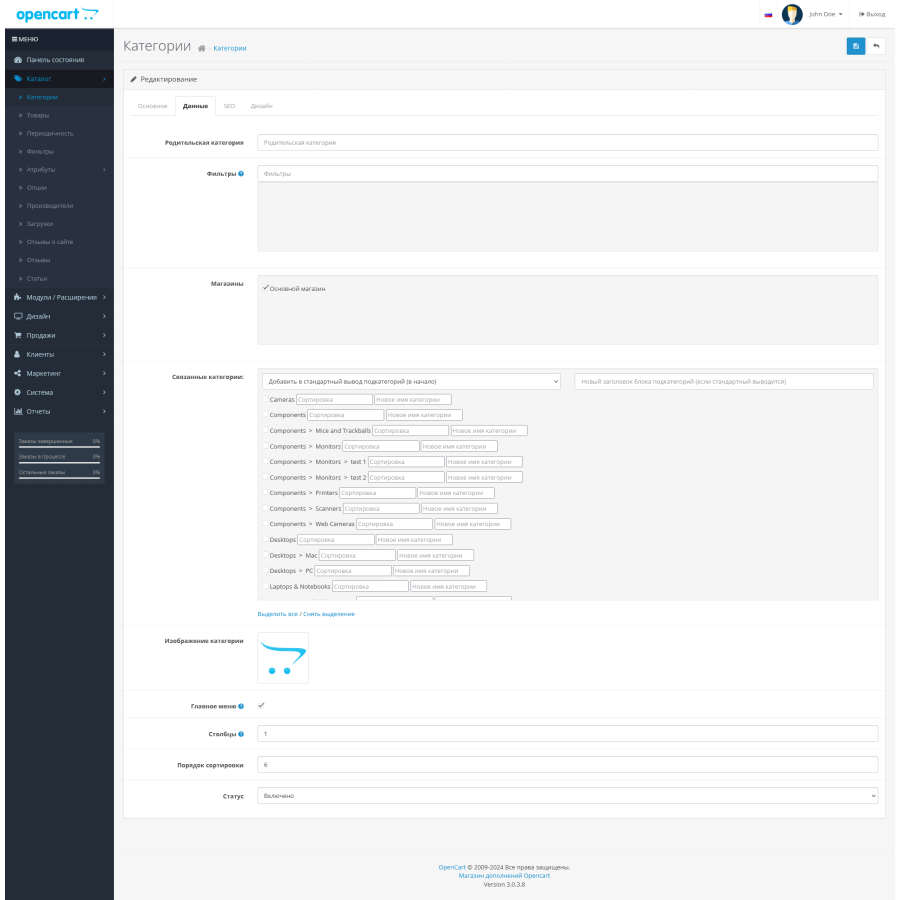Check the Components > Web Cameras checkbox
Screen dimensions: 900x900
click(x=265, y=523)
